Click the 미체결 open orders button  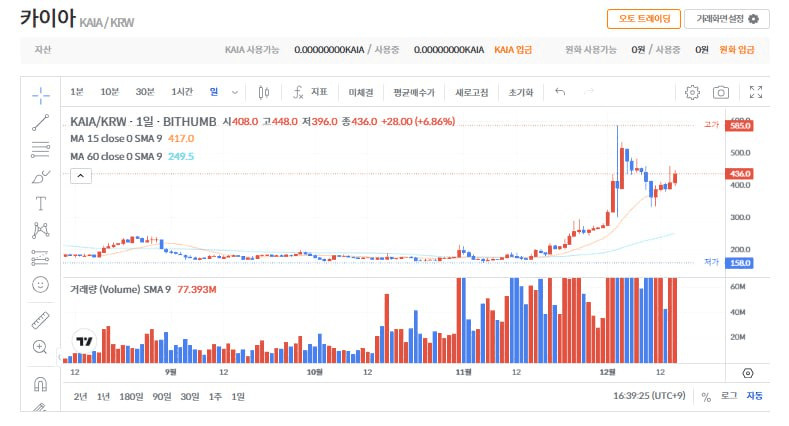click(x=361, y=93)
